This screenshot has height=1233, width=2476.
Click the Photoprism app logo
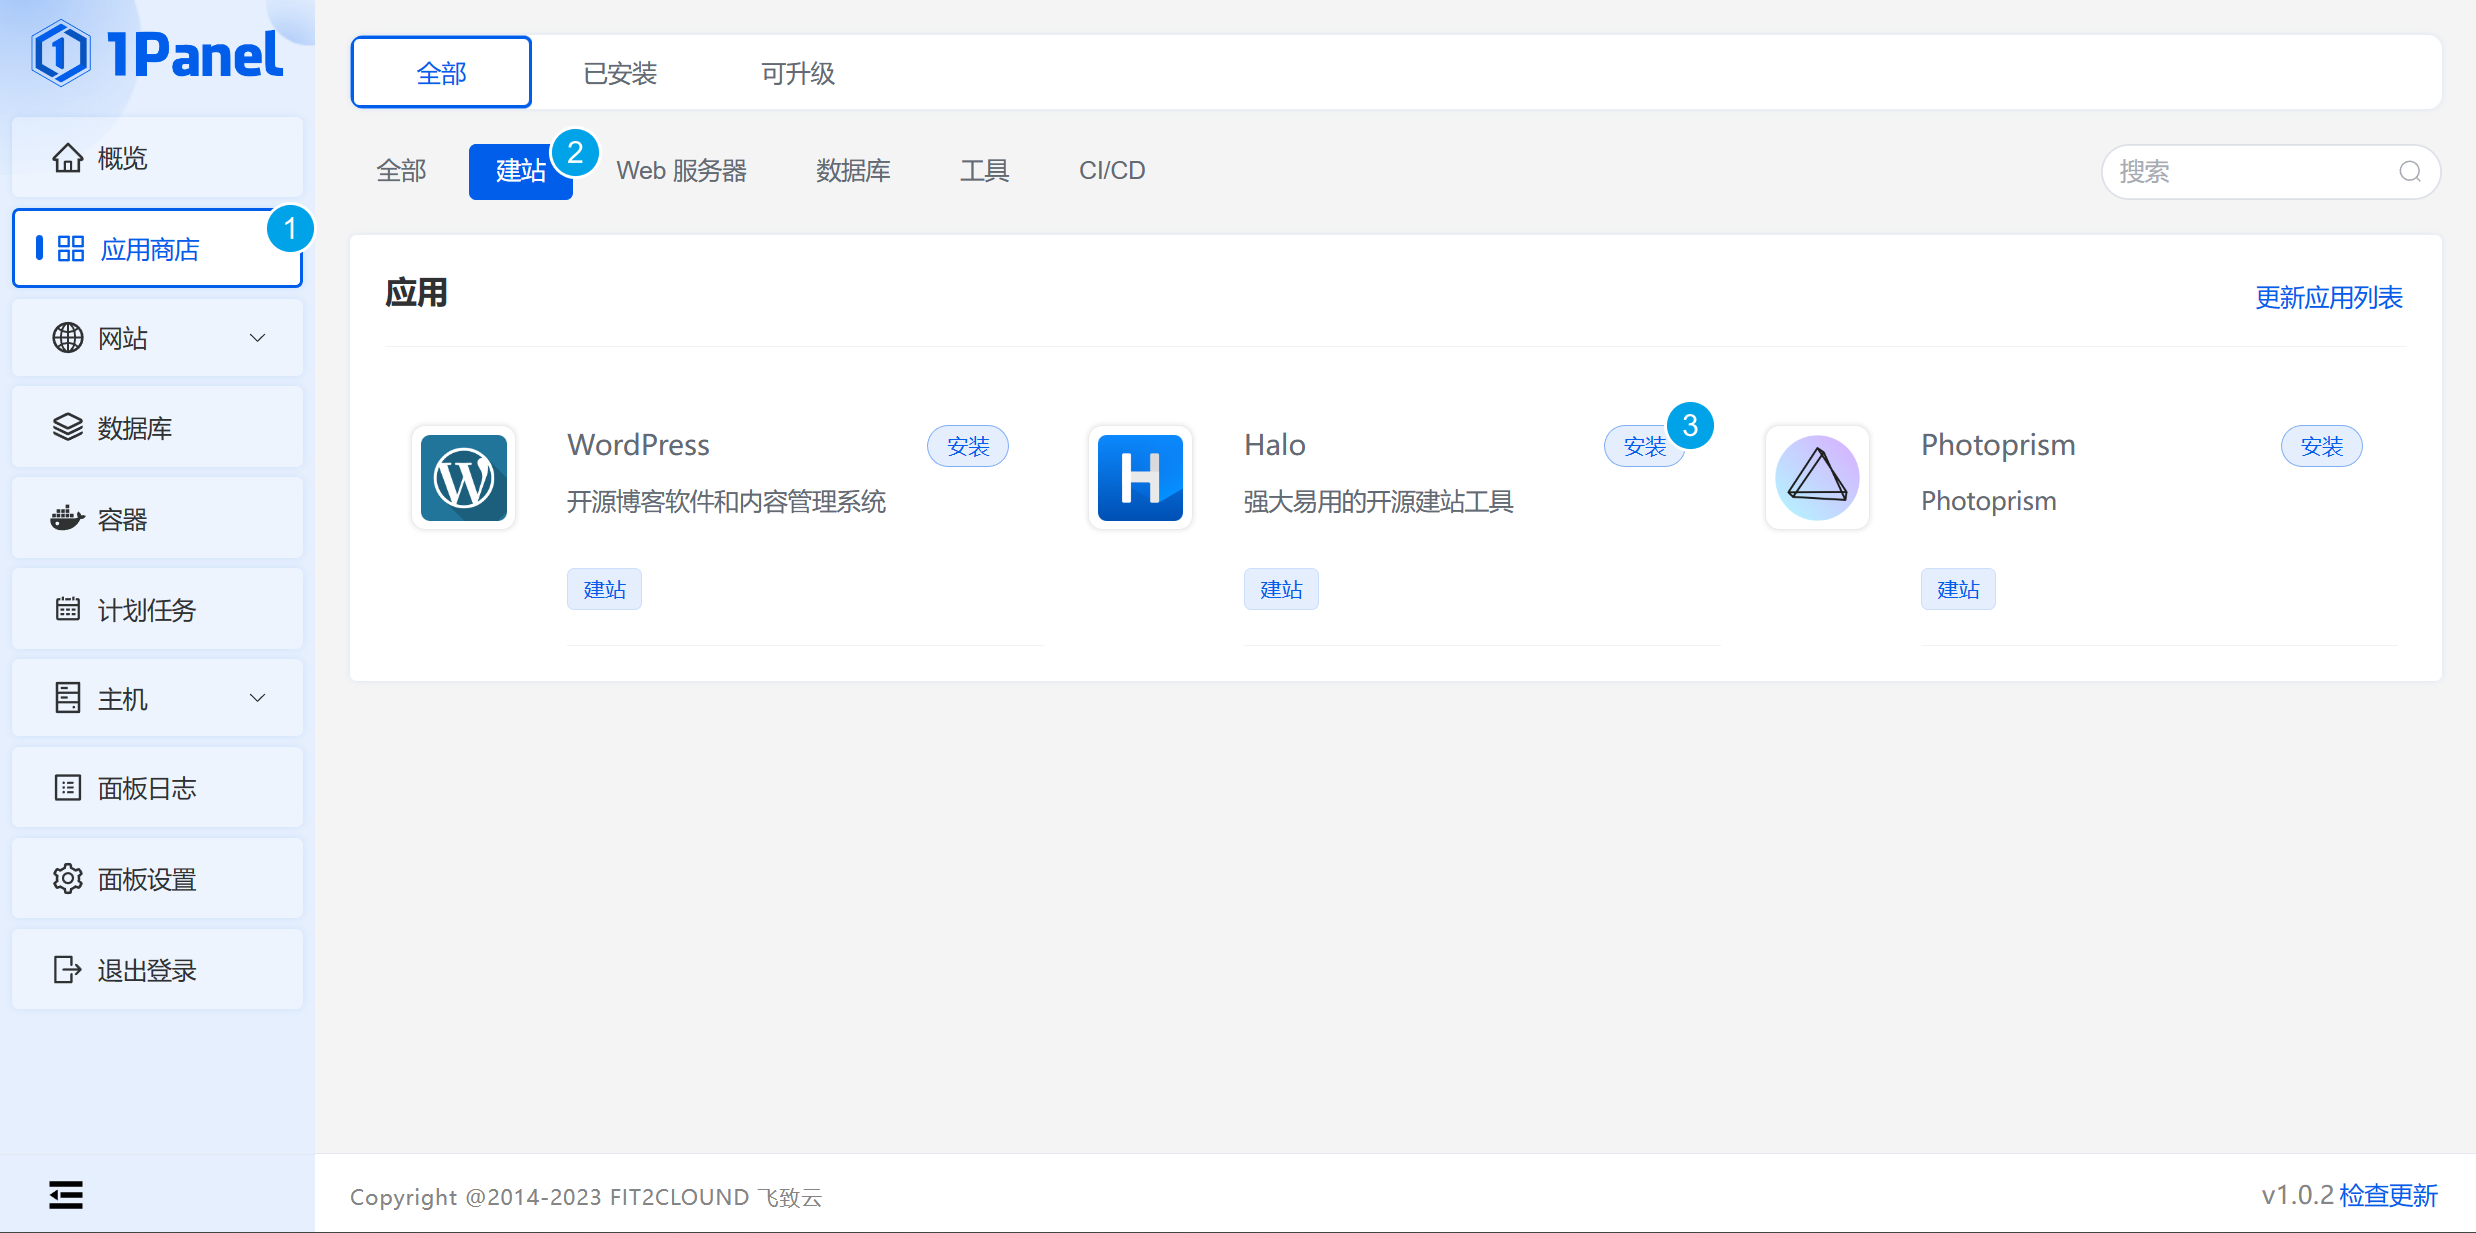pos(1817,477)
